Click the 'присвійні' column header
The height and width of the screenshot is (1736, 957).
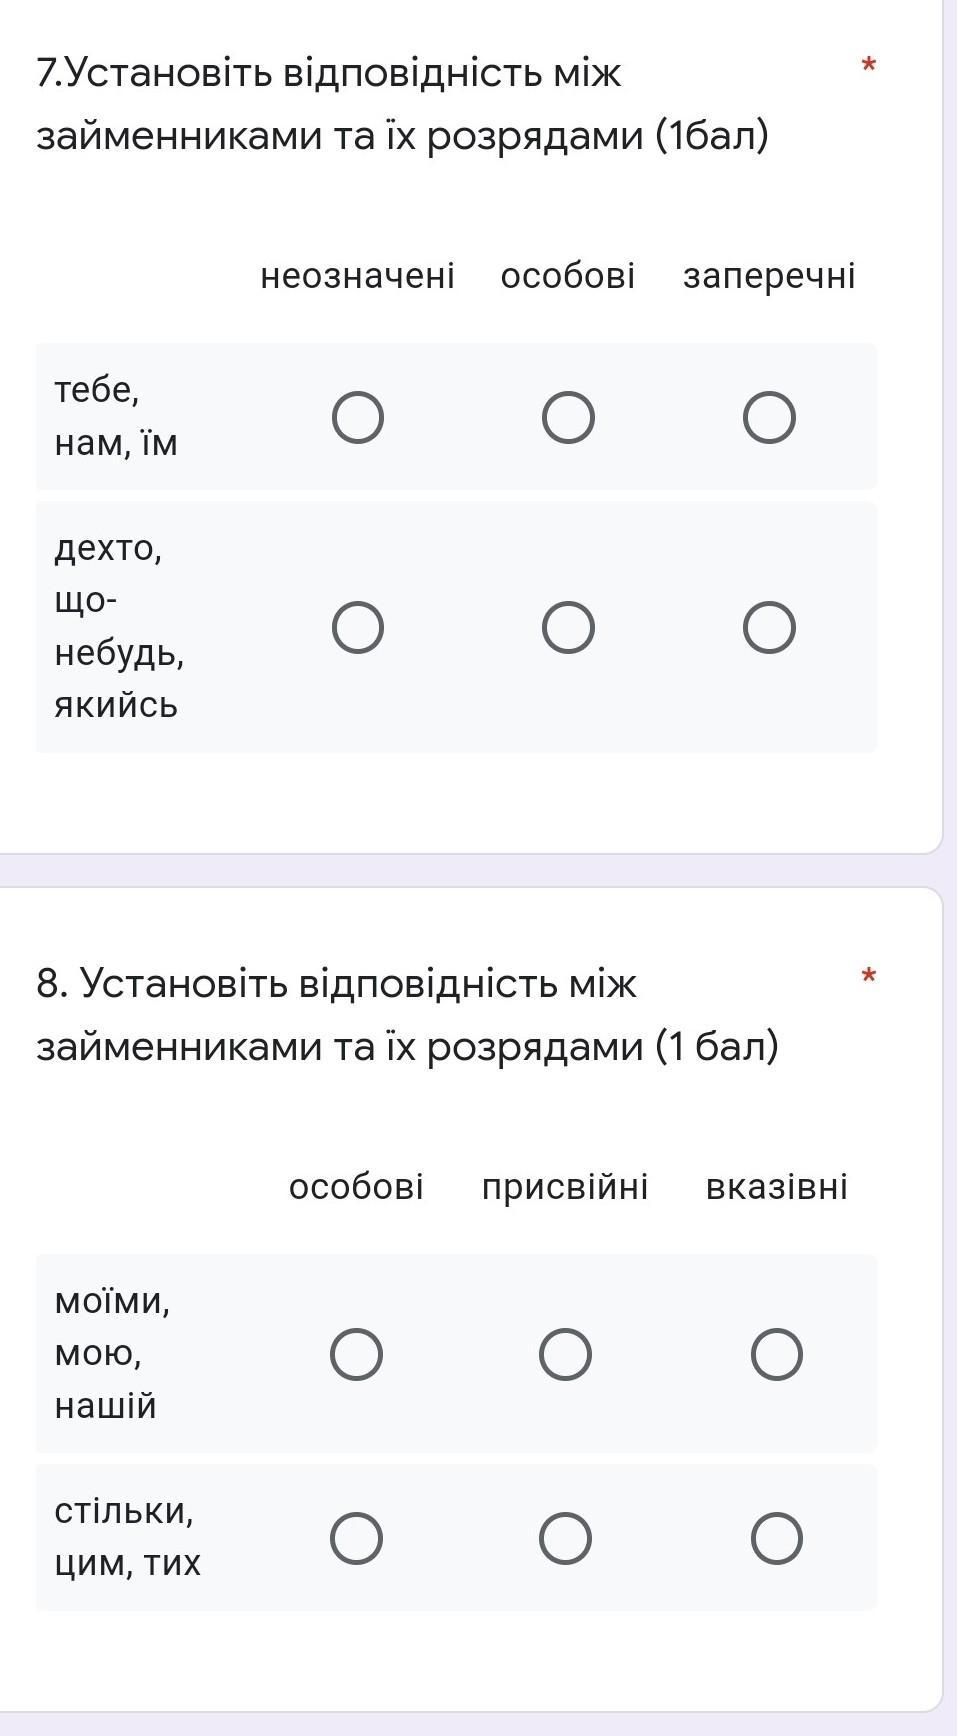[565, 1187]
